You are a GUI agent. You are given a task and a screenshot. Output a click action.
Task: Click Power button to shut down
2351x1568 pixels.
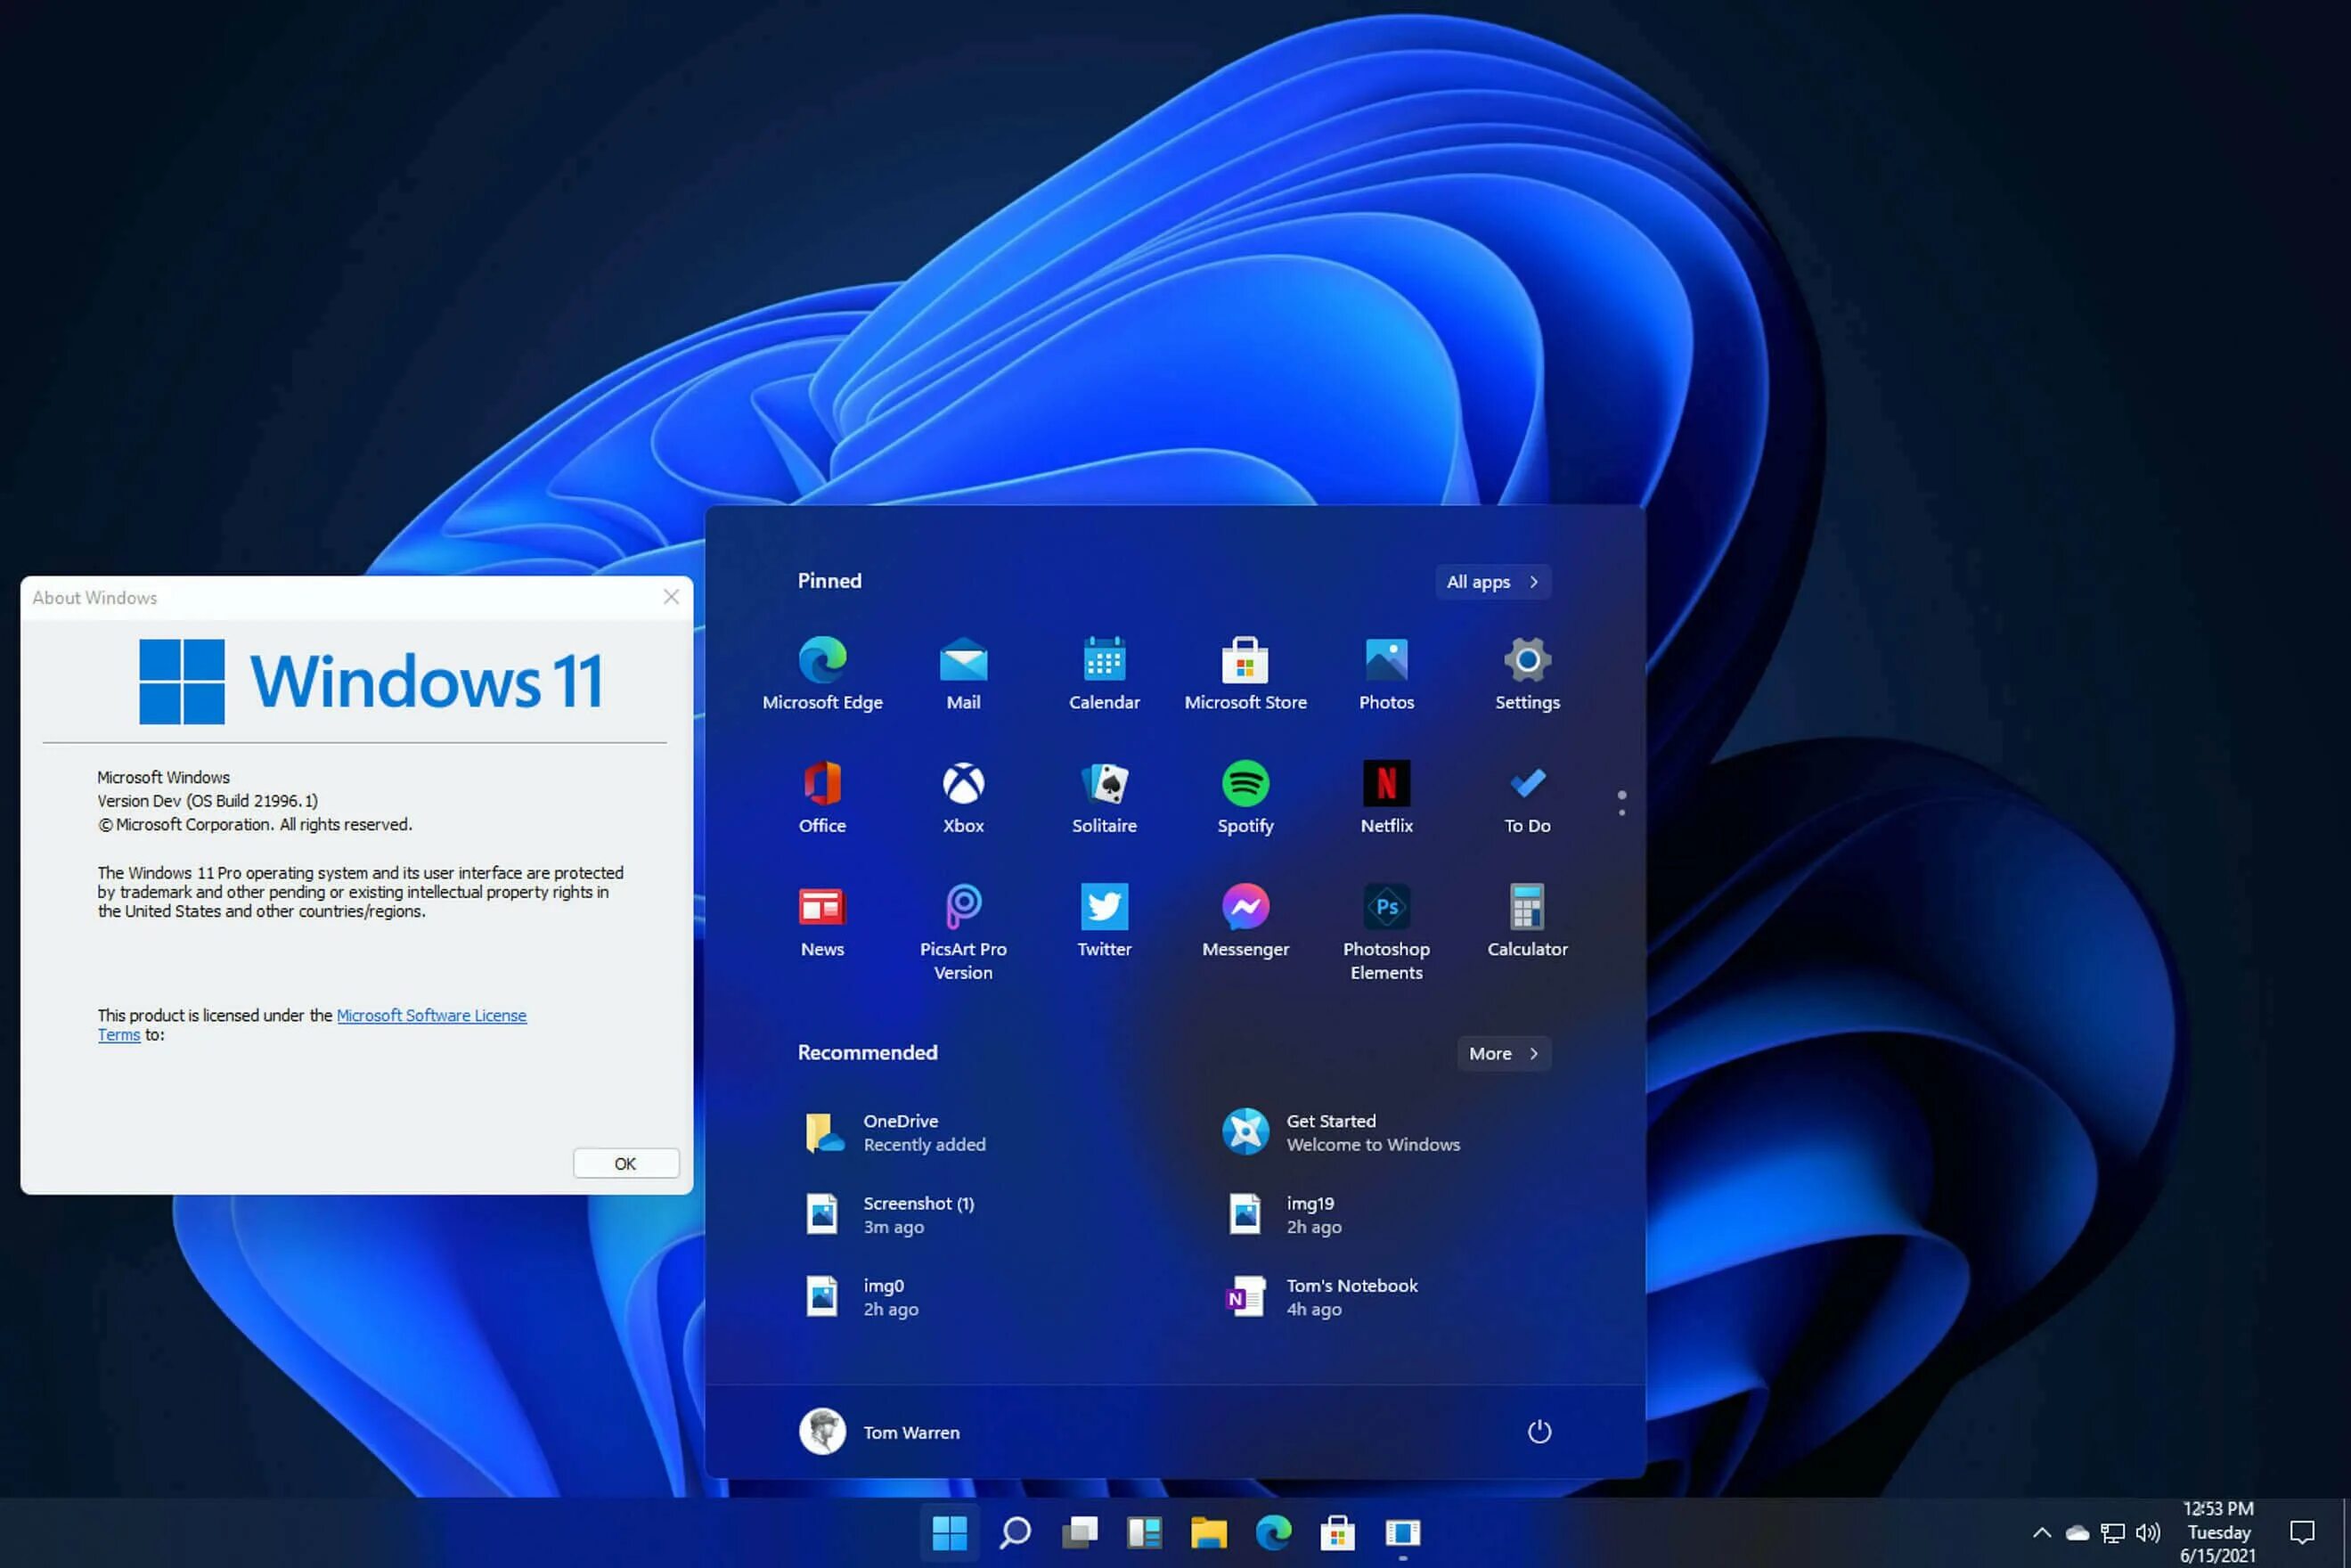coord(1539,1432)
